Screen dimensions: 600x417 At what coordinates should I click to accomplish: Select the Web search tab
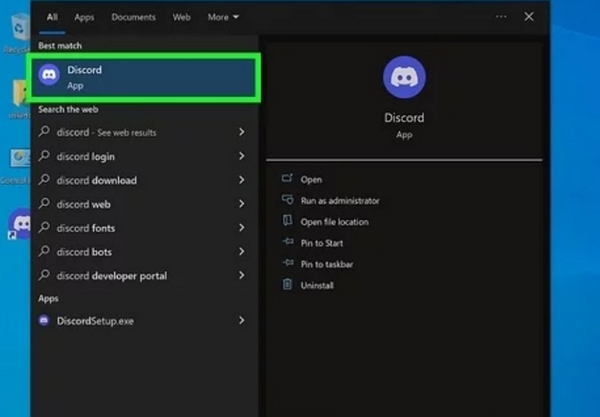point(181,17)
